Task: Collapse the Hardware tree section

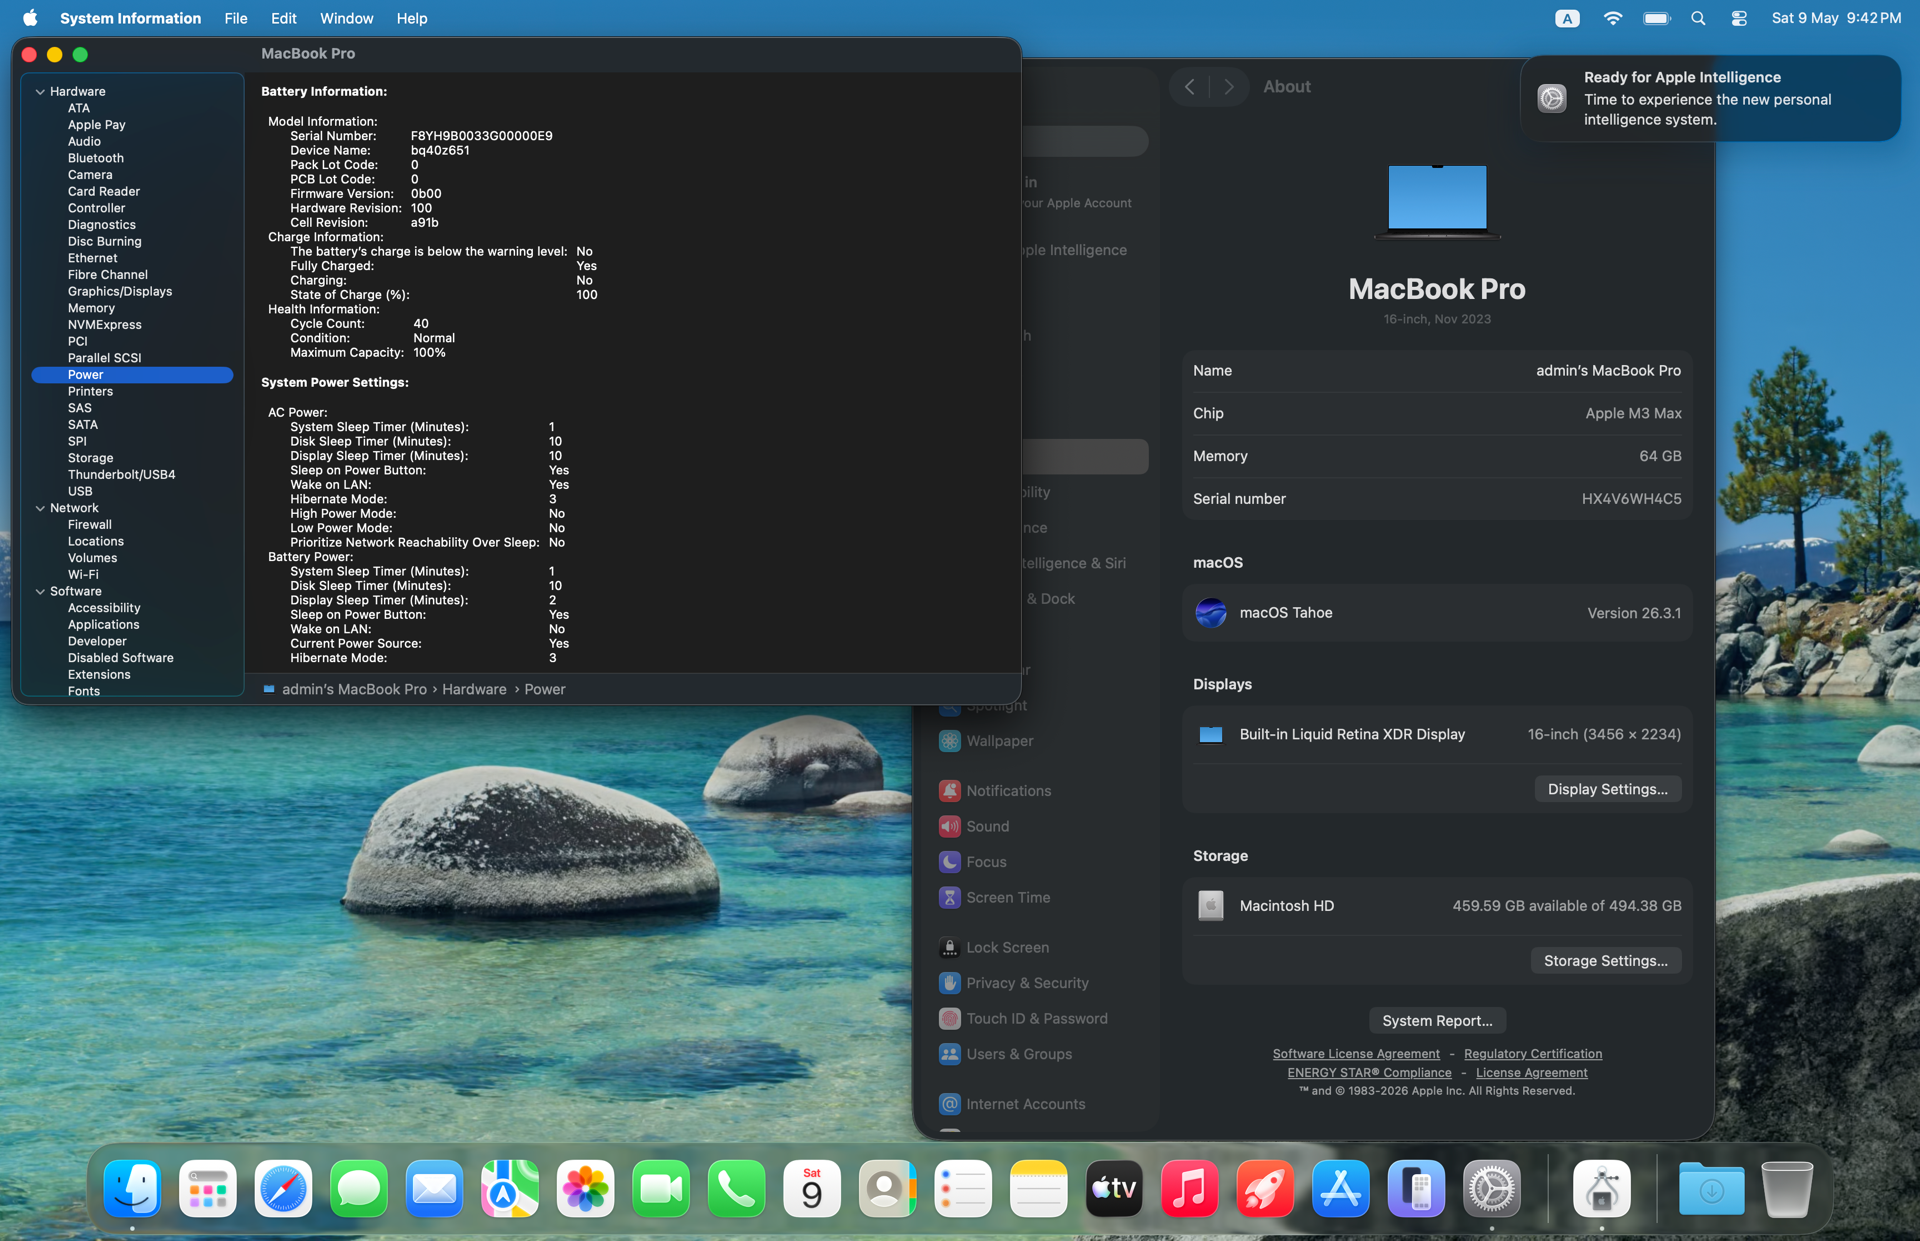Action: coord(40,91)
